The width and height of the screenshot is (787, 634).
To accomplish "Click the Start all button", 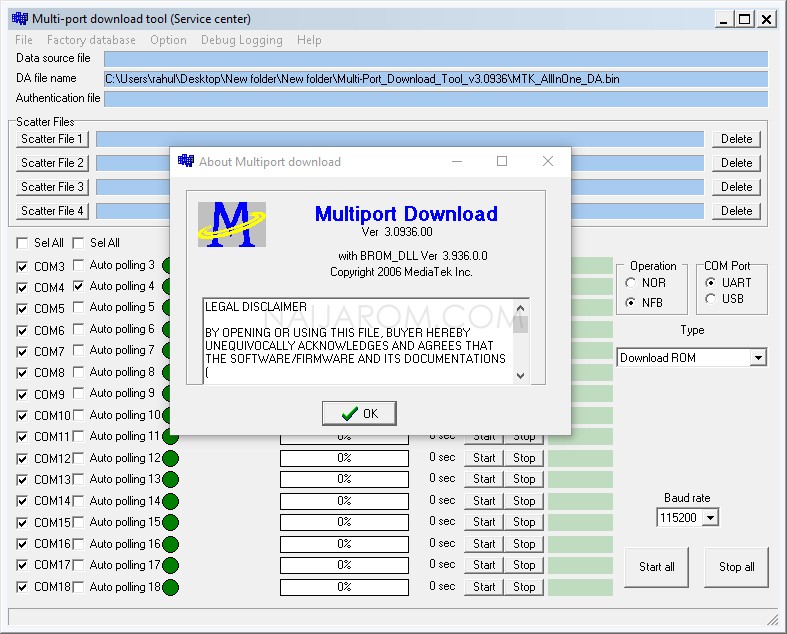I will coord(657,567).
